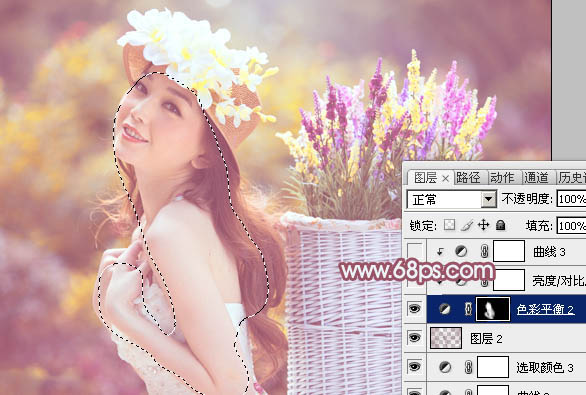Image resolution: width=586 pixels, height=395 pixels.
Task: Click adjustment icon of 色彩平衡 2 layer
Action: tap(444, 309)
